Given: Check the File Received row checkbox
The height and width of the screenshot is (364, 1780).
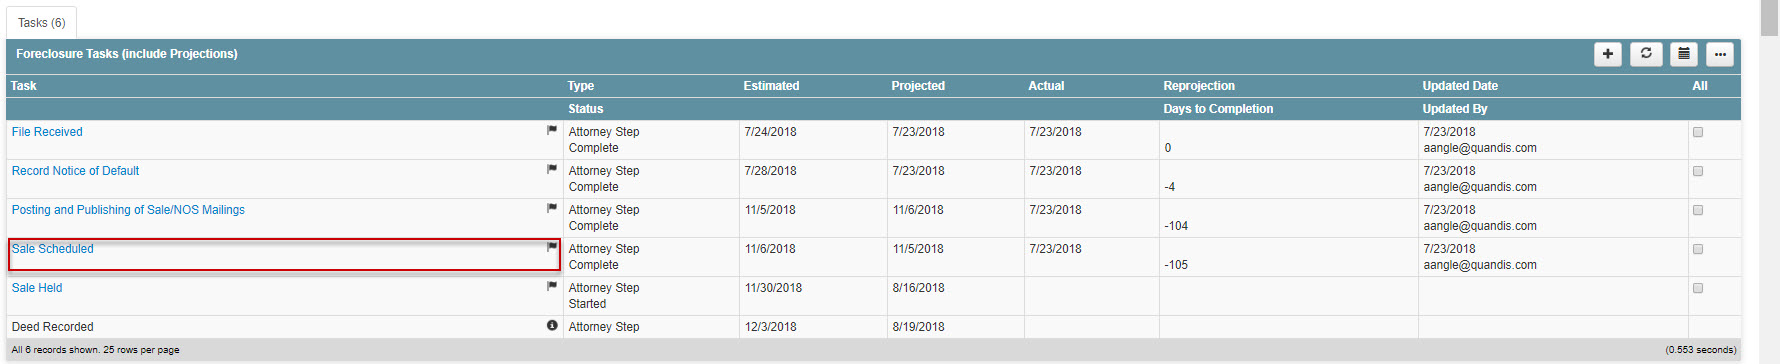Looking at the screenshot, I should [1698, 132].
